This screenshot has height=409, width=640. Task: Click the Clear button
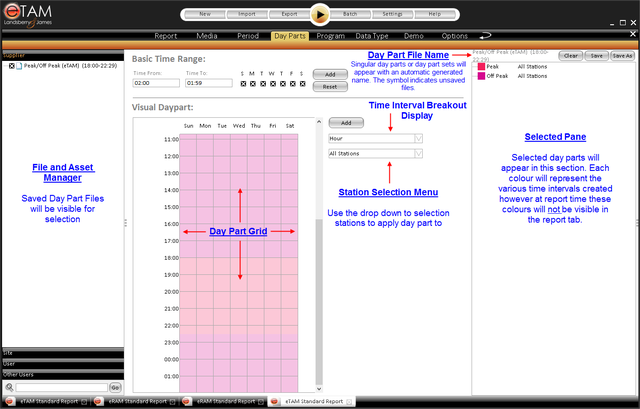coord(571,56)
